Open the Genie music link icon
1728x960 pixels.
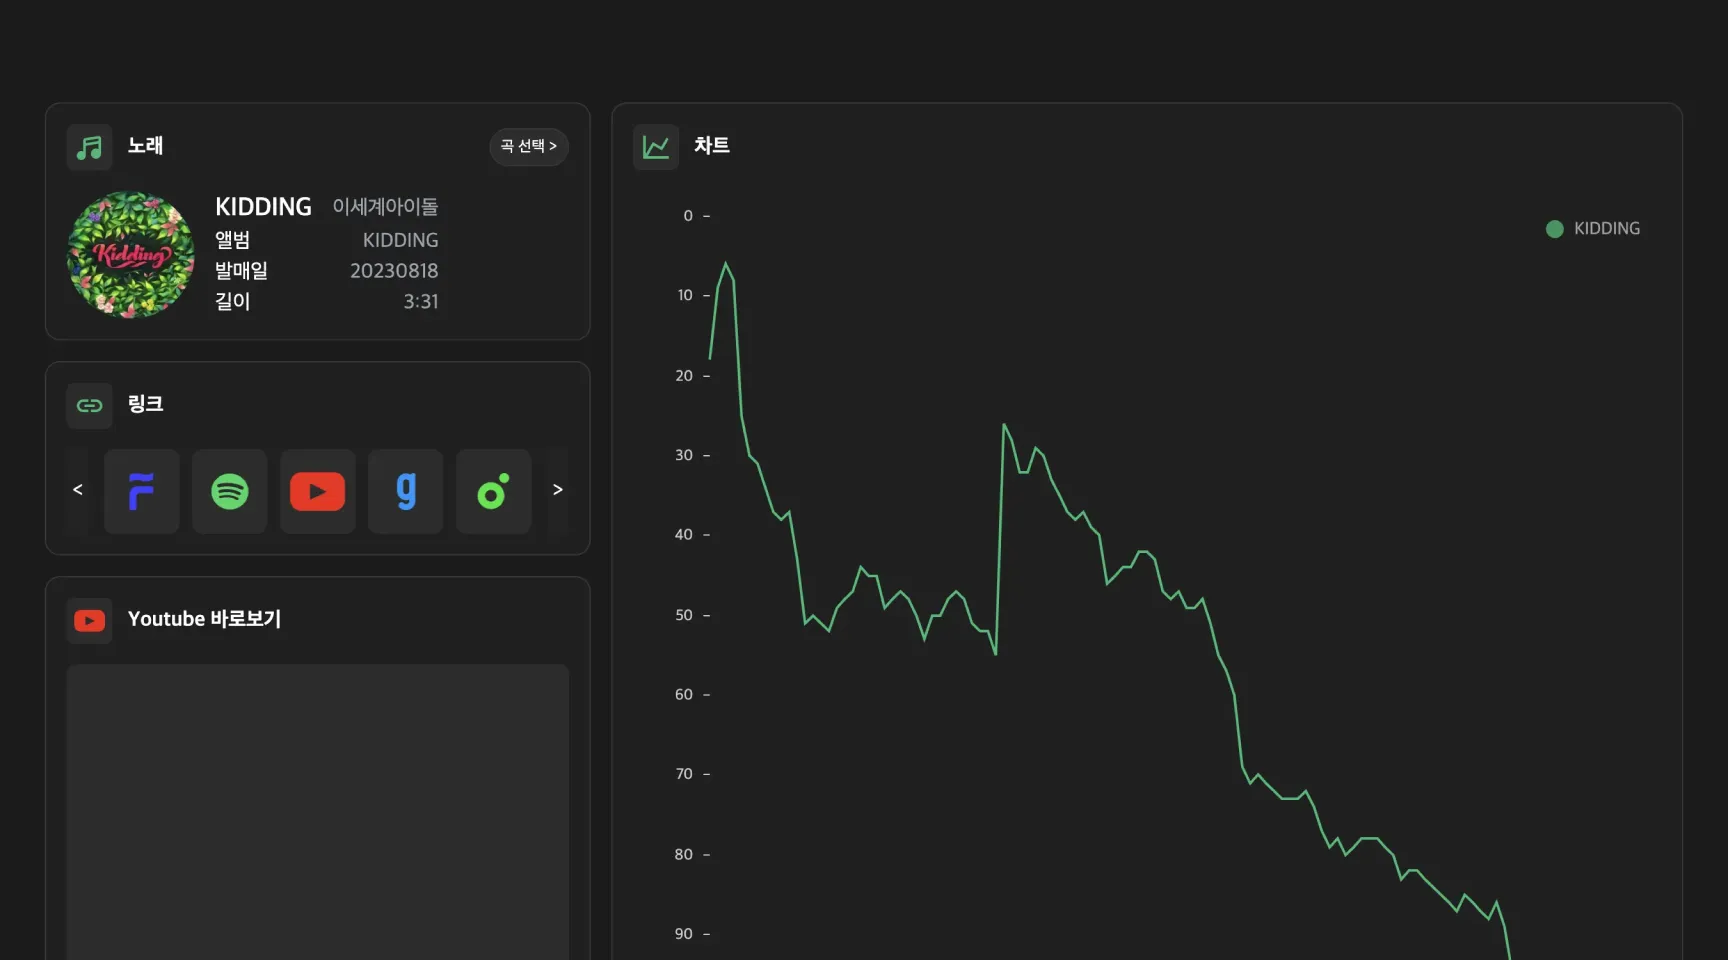(x=406, y=491)
